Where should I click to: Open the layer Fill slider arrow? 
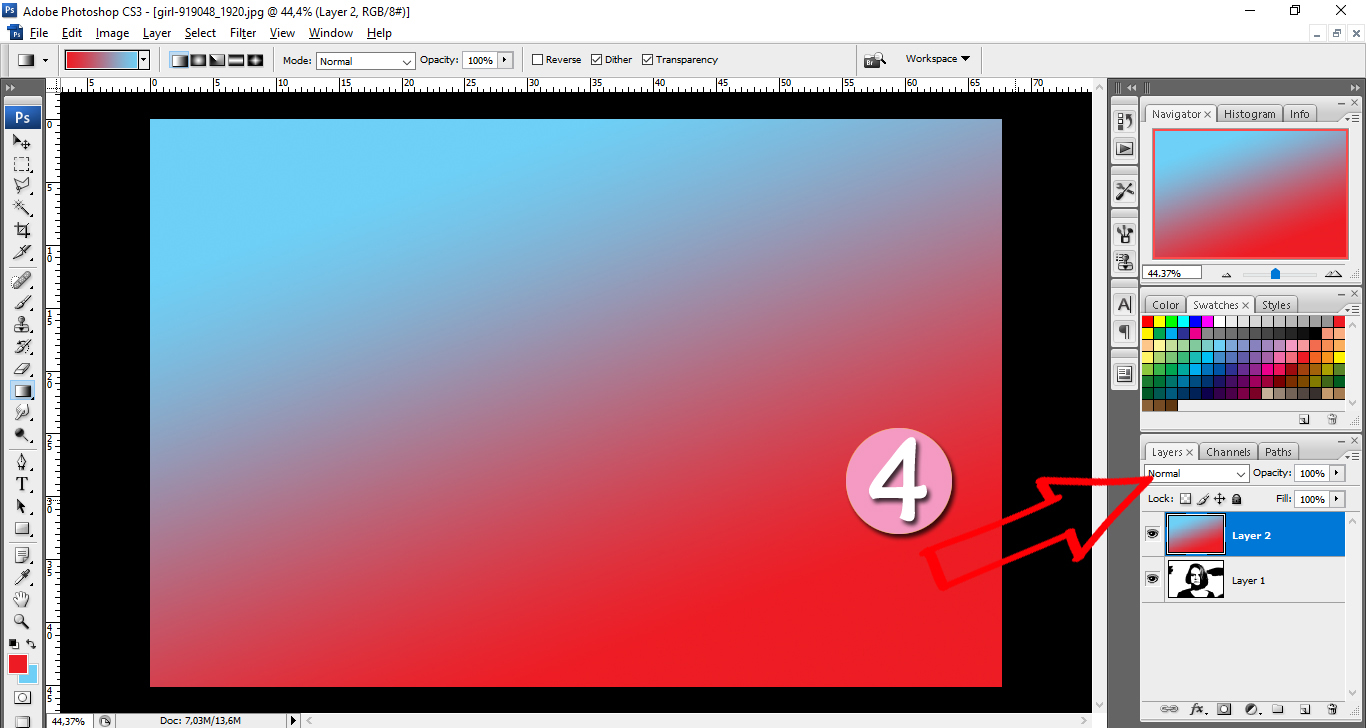pyautogui.click(x=1337, y=499)
